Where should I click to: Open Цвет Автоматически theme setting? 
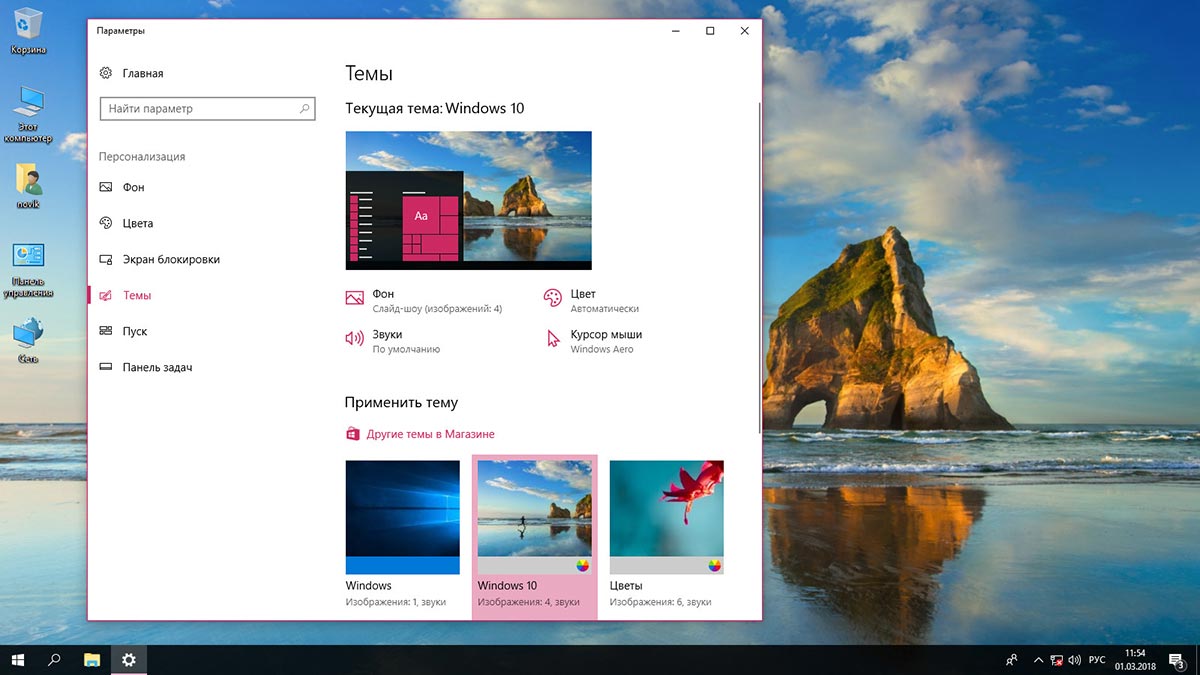point(592,301)
